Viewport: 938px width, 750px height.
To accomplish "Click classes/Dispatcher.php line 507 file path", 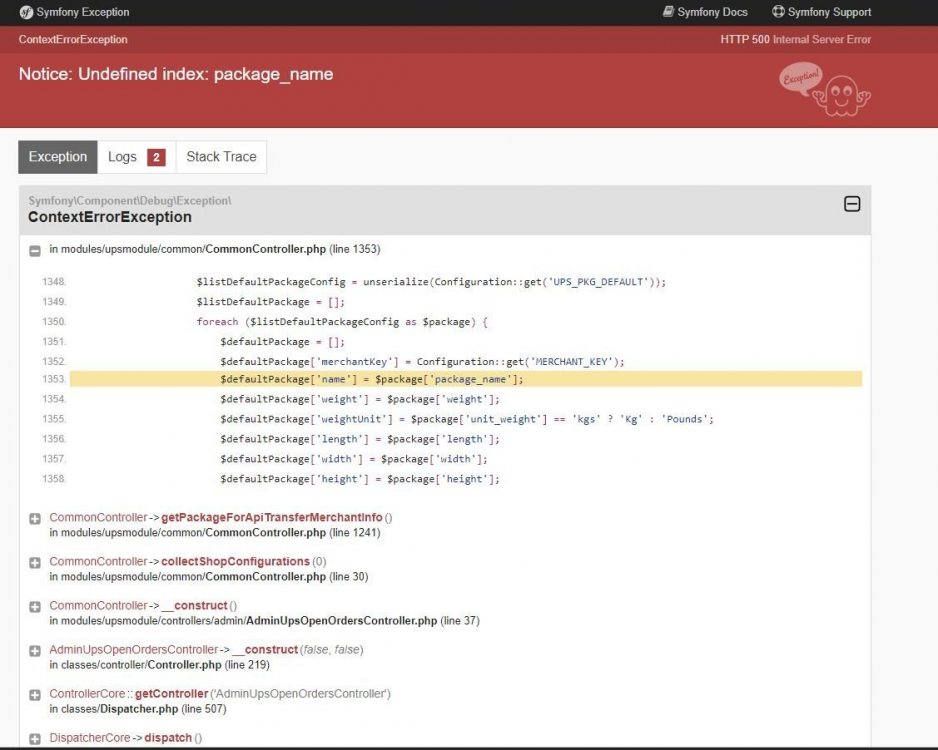I will point(138,709).
